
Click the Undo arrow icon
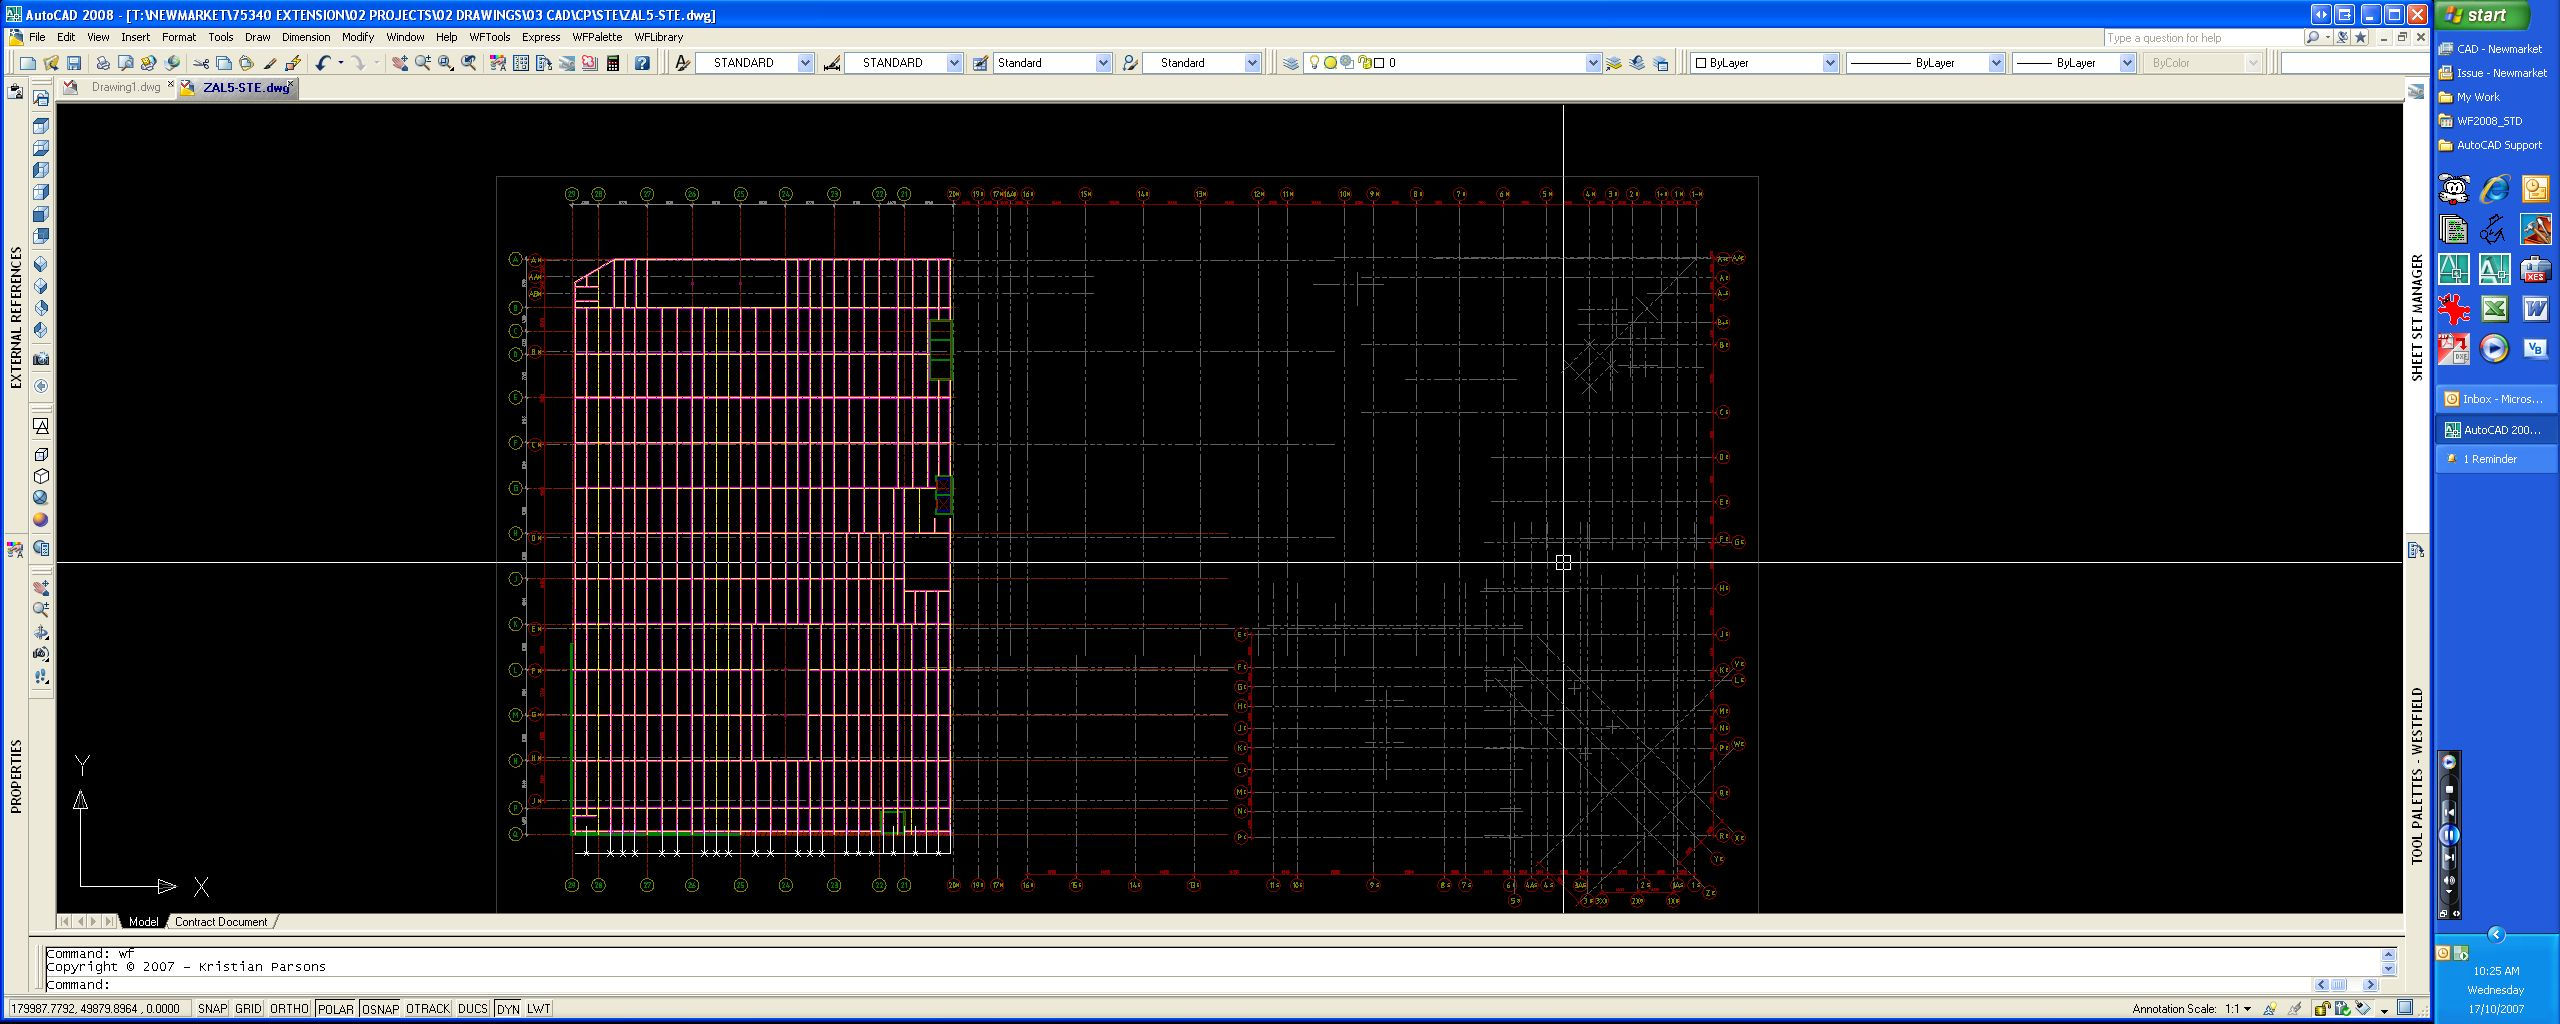(x=323, y=63)
